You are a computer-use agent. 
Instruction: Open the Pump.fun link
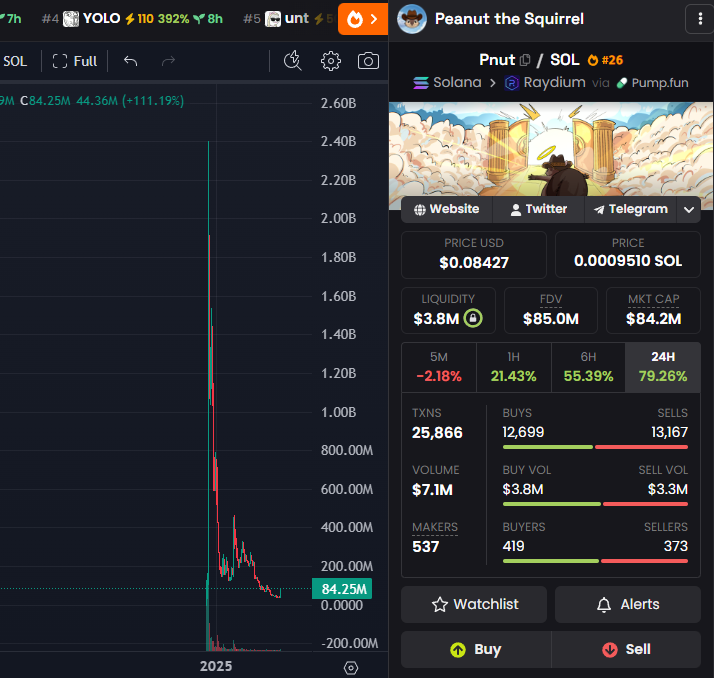[x=653, y=83]
